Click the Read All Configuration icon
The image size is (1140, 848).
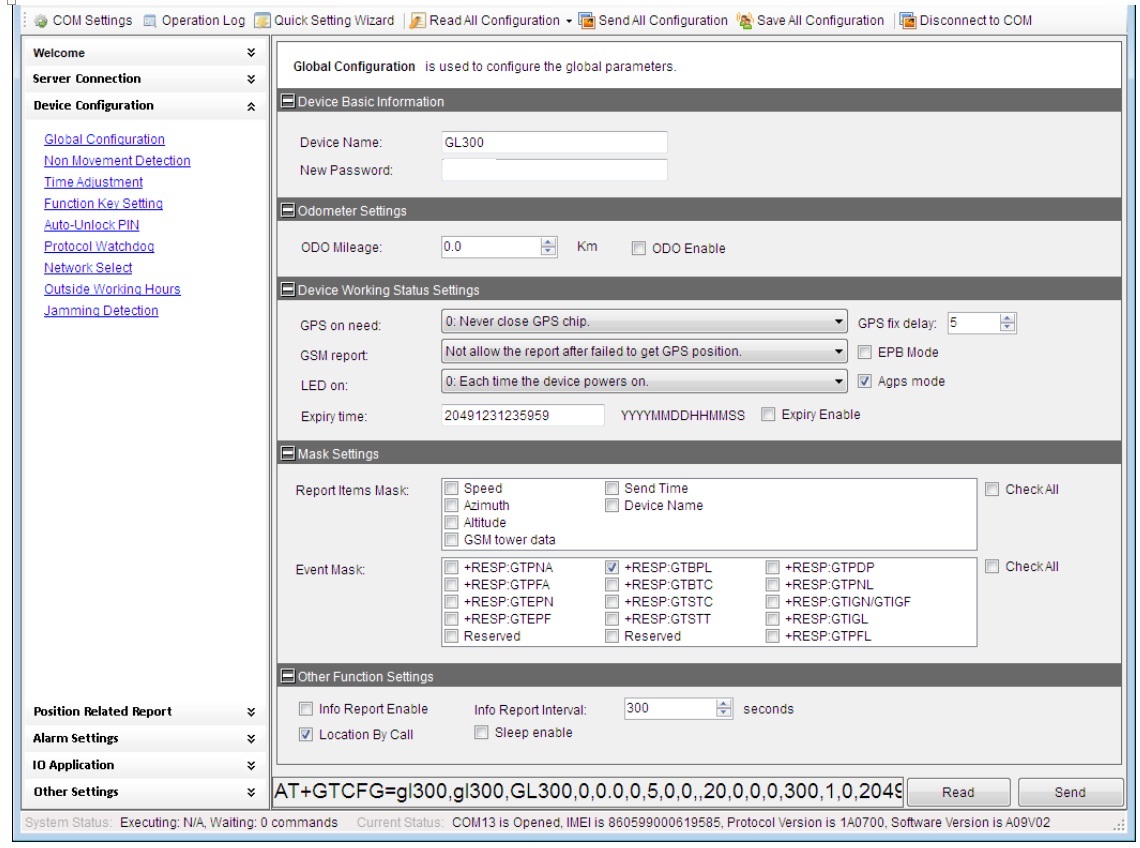tap(418, 20)
